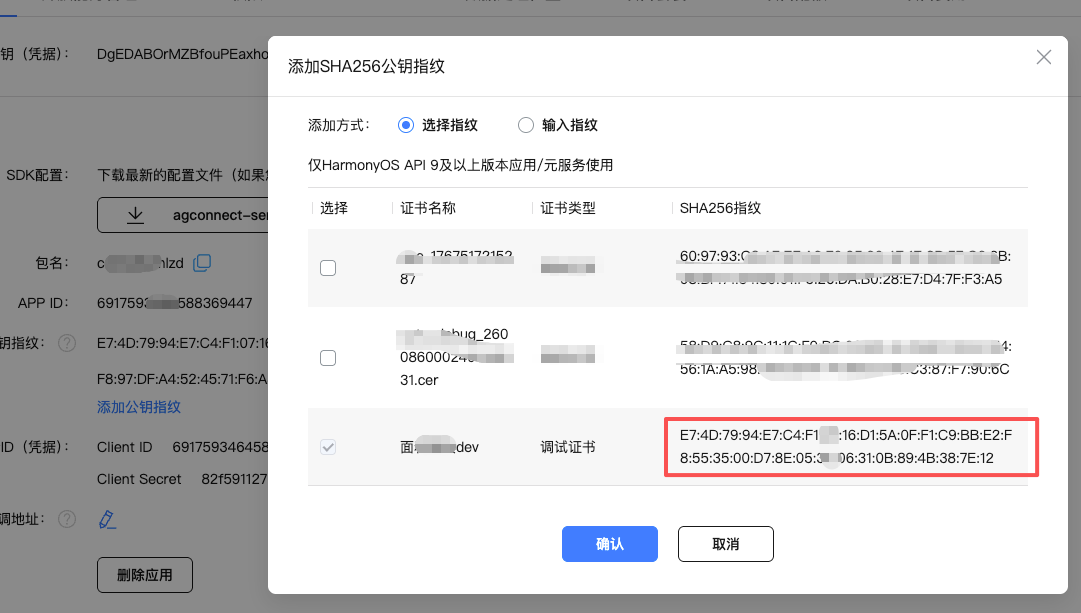1081x613 pixels.
Task: Download the agconnect-services config file
Action: (x=183, y=215)
